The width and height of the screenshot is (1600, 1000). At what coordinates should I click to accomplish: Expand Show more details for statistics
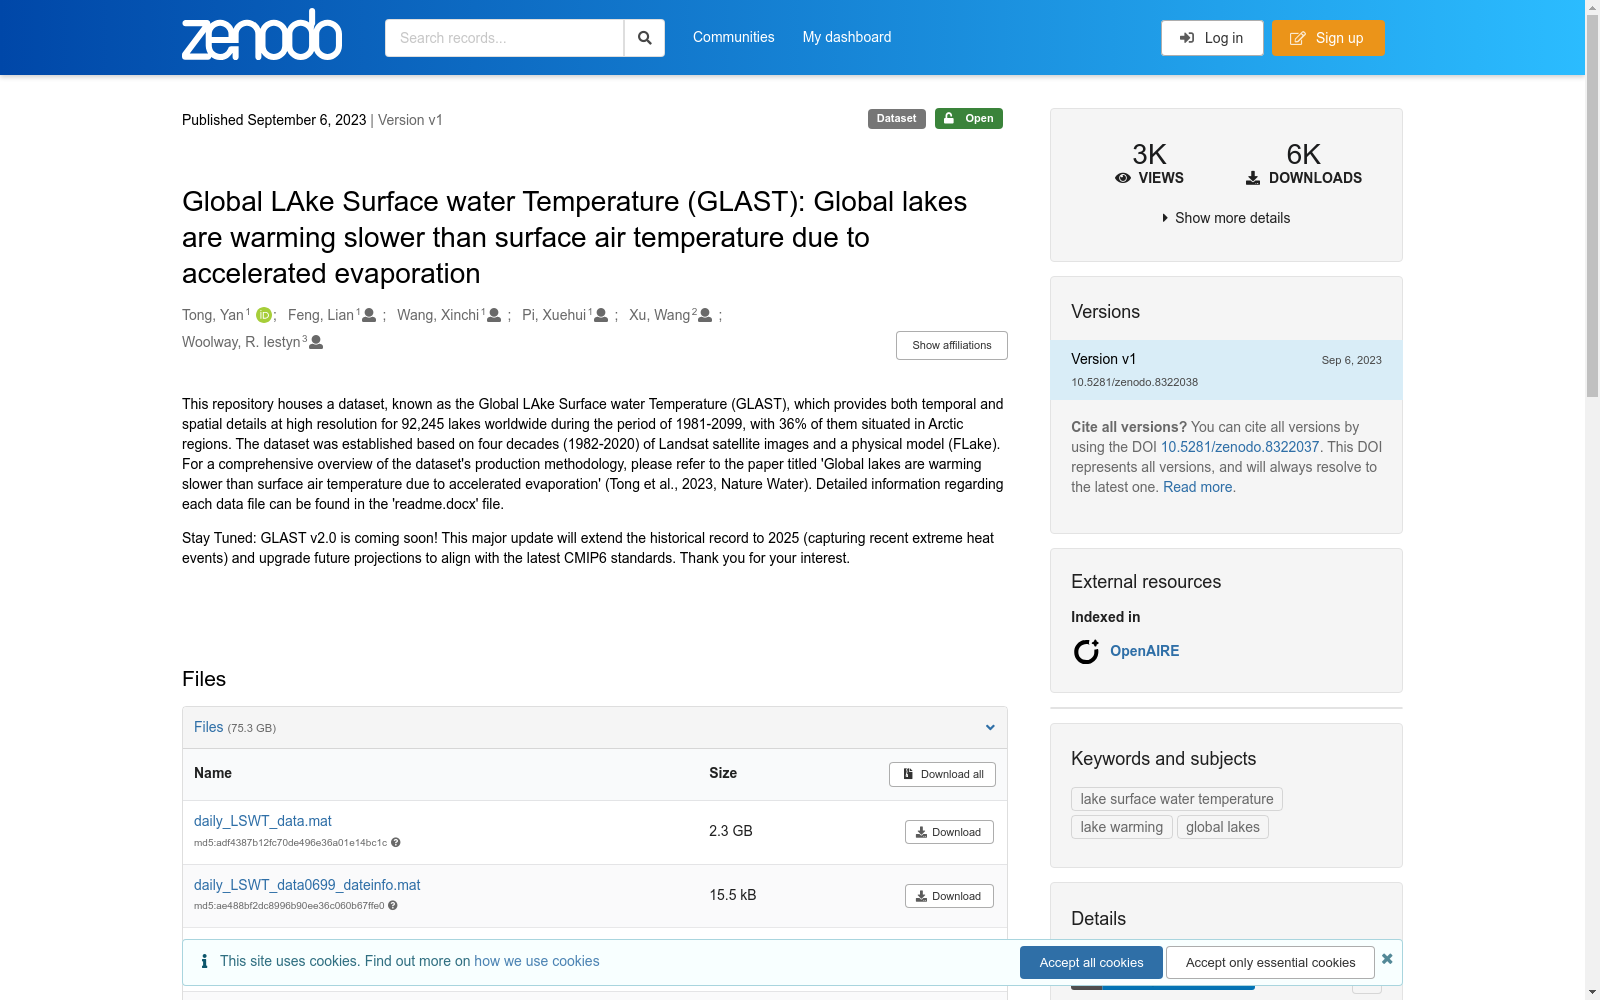[x=1226, y=218]
